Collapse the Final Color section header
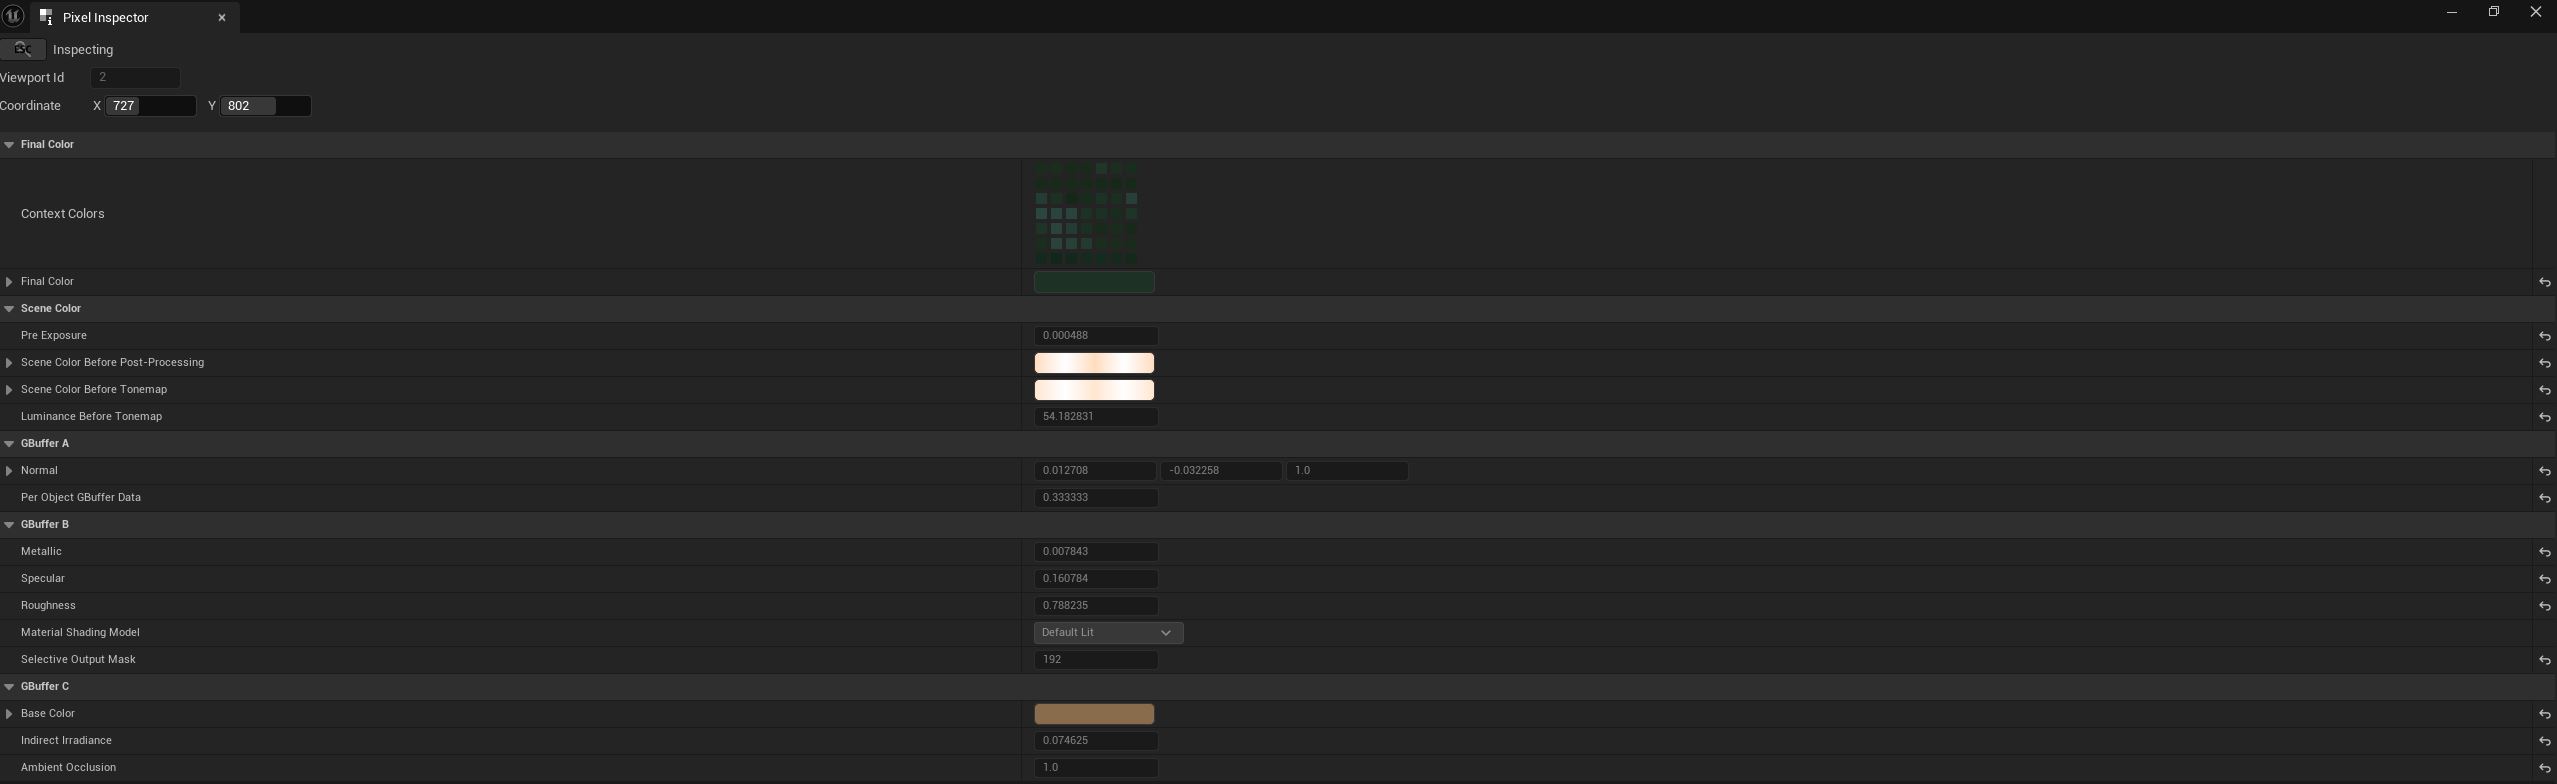2557x784 pixels. (9, 144)
